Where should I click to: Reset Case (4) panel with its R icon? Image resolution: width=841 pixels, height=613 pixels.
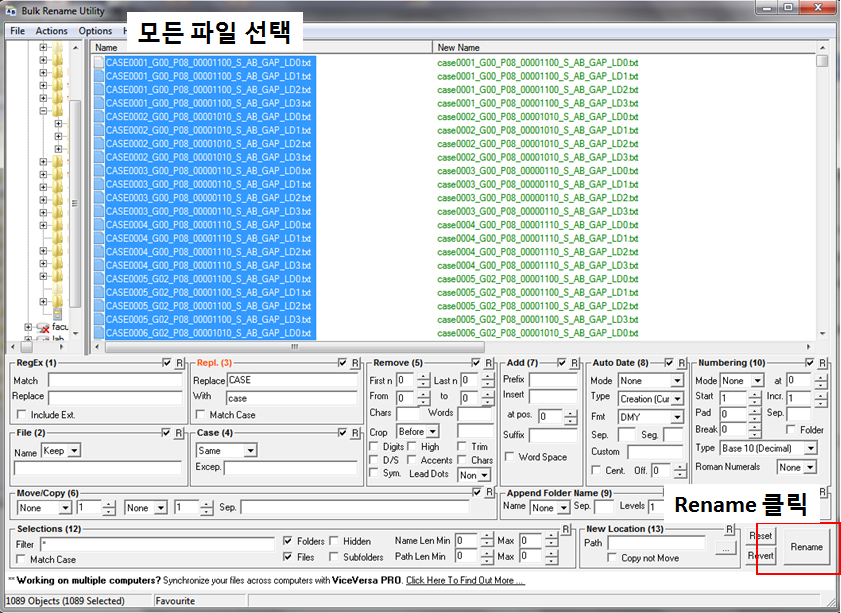click(355, 433)
